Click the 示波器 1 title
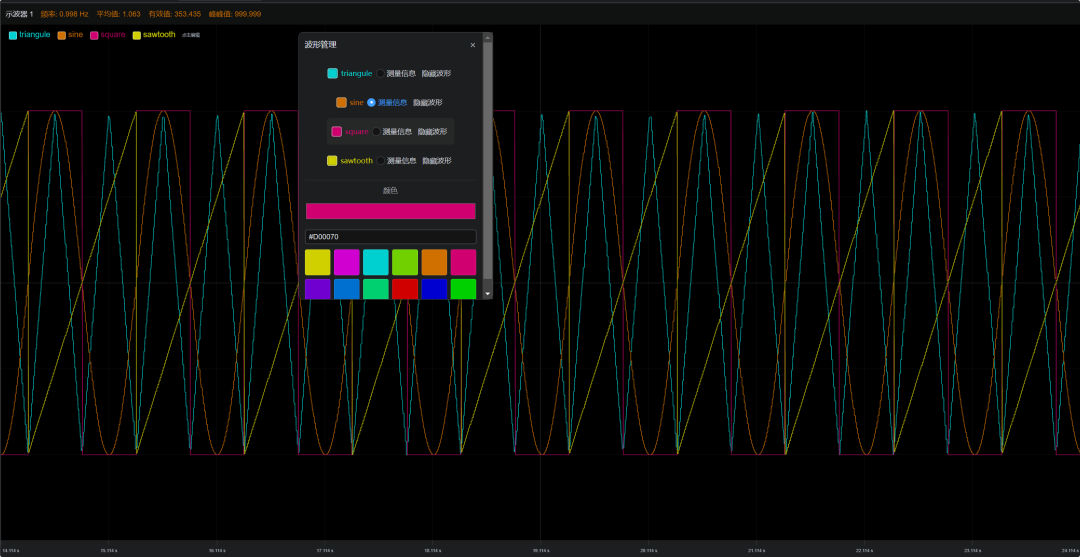Viewport: 1080px width, 557px height. [x=19, y=14]
